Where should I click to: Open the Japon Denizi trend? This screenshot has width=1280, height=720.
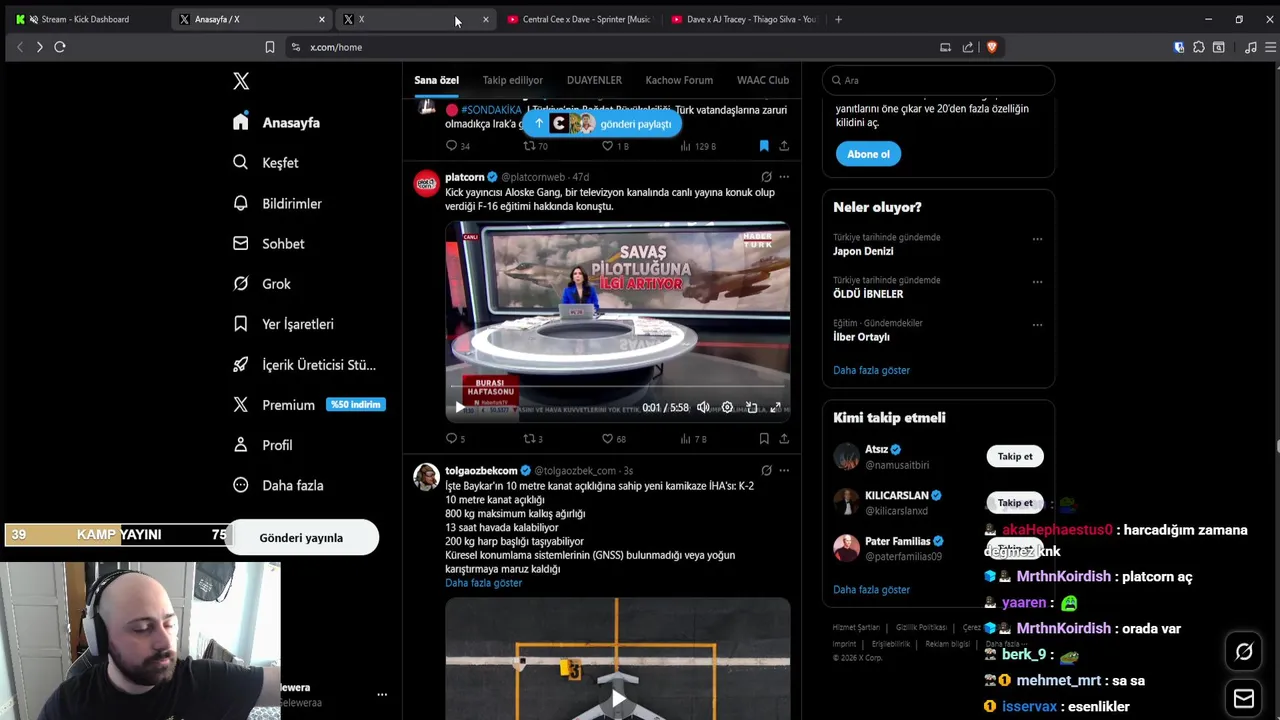click(863, 251)
